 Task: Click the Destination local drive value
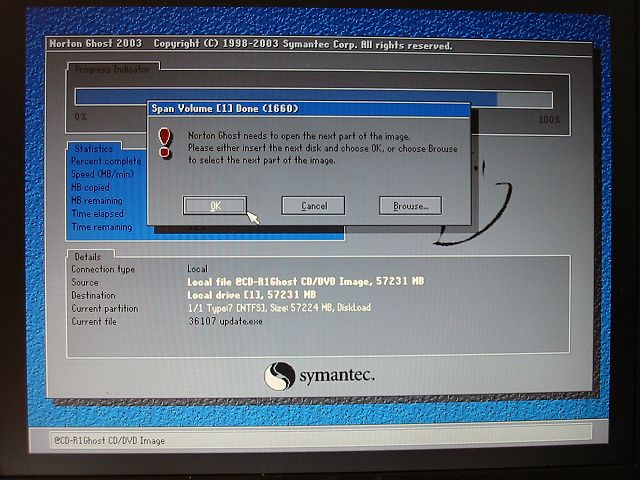(x=250, y=295)
